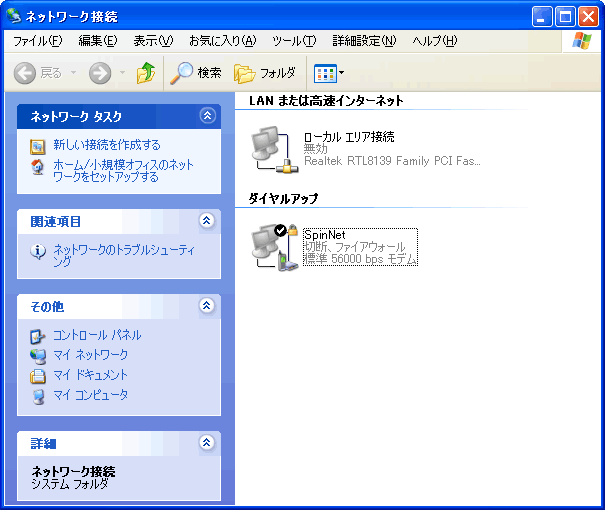
Task: Collapse the 詳細 panel
Action: pyautogui.click(x=207, y=442)
